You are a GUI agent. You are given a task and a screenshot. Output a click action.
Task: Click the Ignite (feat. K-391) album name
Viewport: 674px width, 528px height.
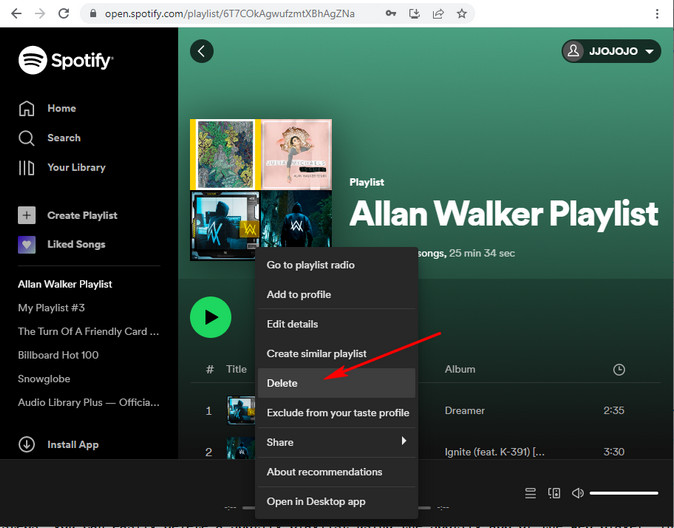tap(495, 452)
